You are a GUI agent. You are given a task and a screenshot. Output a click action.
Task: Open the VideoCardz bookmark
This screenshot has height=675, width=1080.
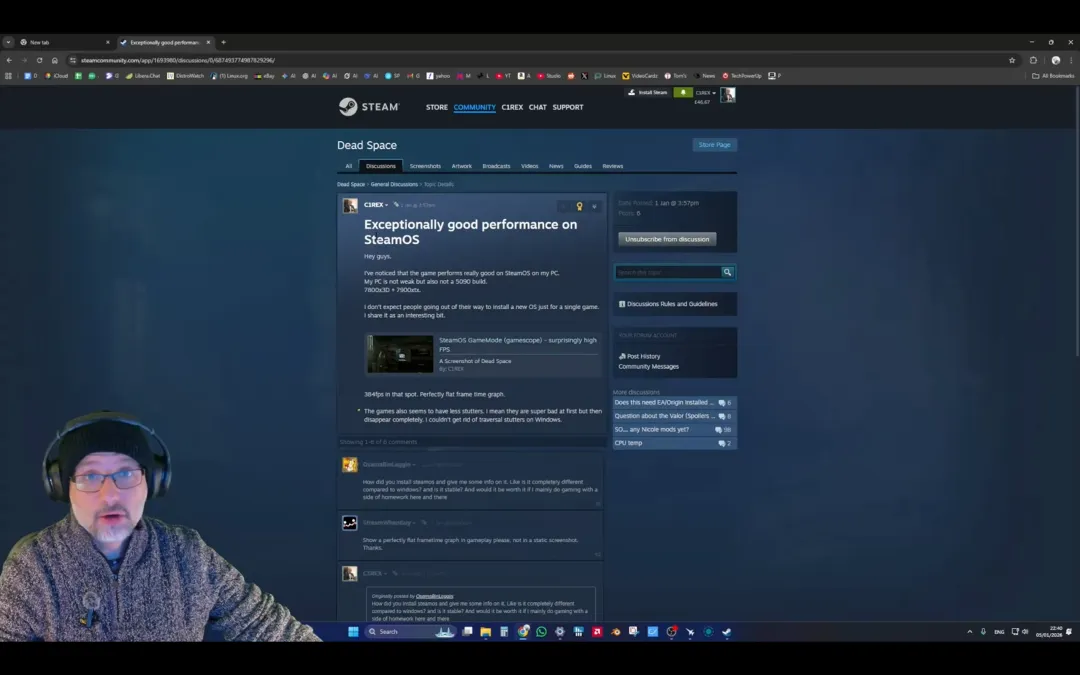640,76
